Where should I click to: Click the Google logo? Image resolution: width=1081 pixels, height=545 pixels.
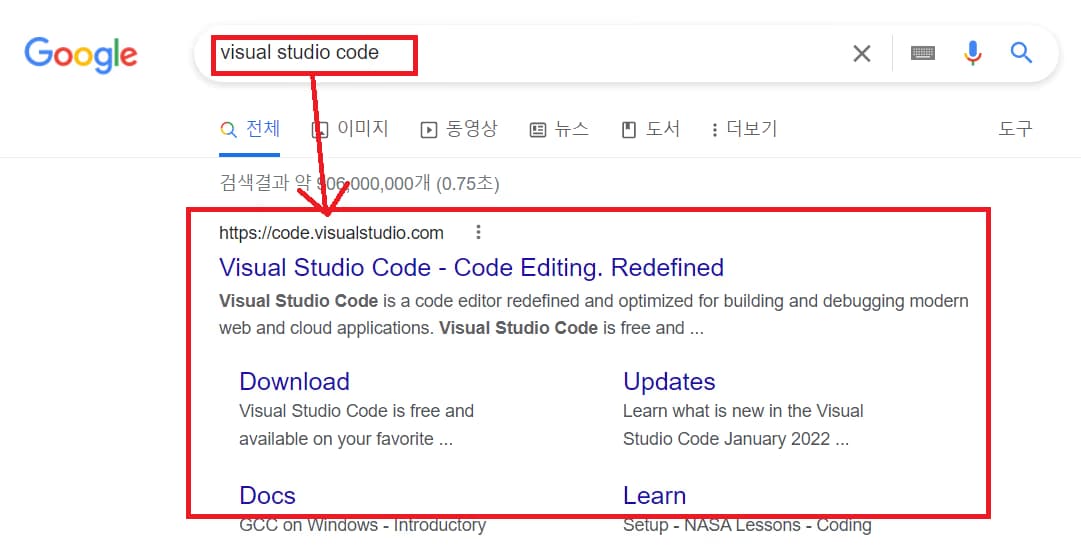(80, 53)
